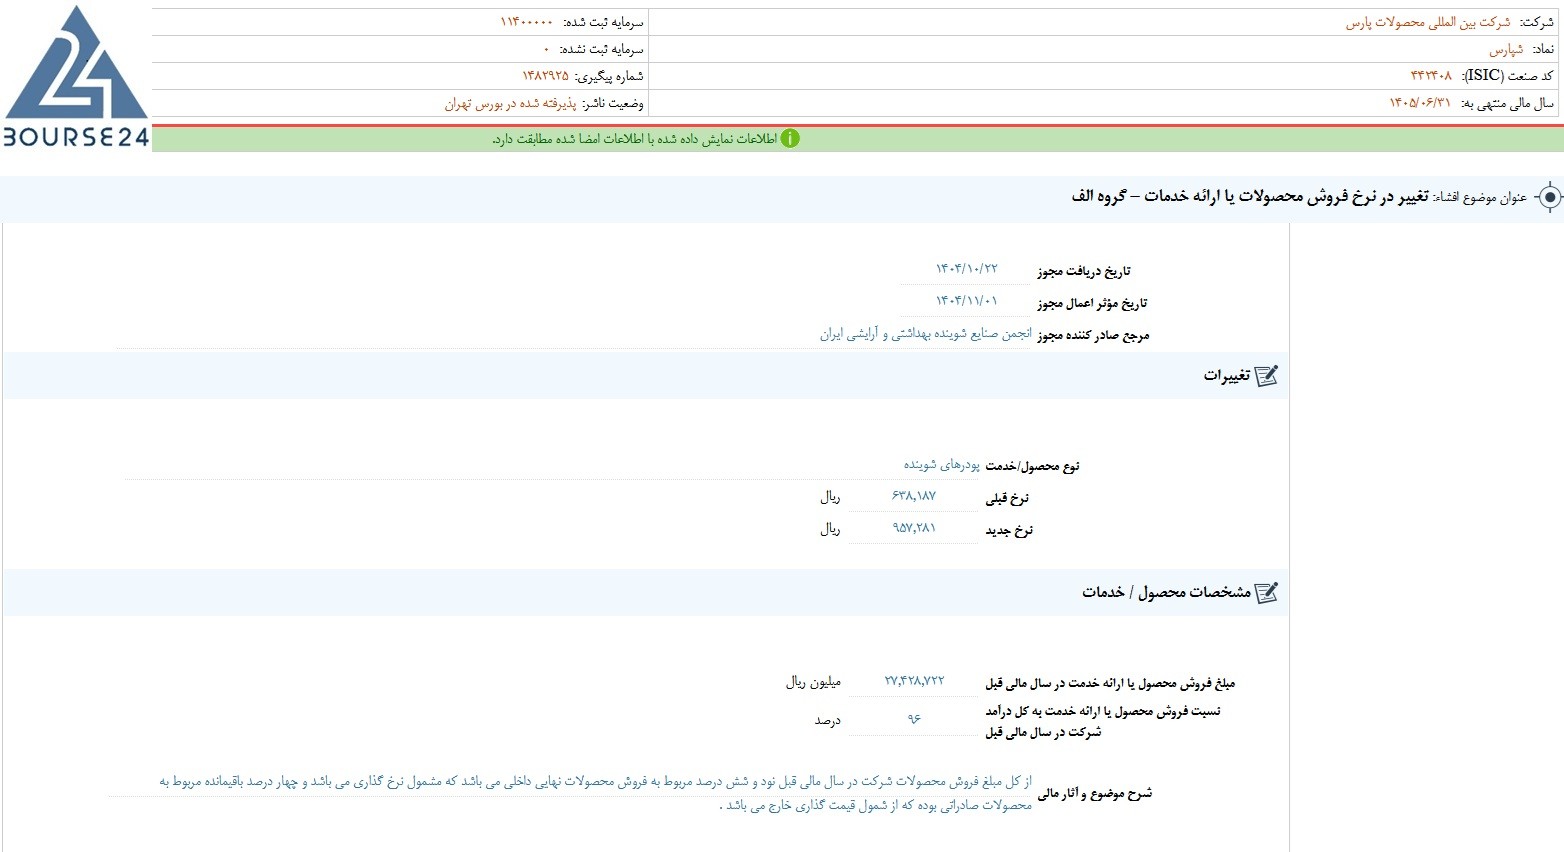The width and height of the screenshot is (1564, 852).
Task: Click the تغییرات section heading
Action: 1227,376
